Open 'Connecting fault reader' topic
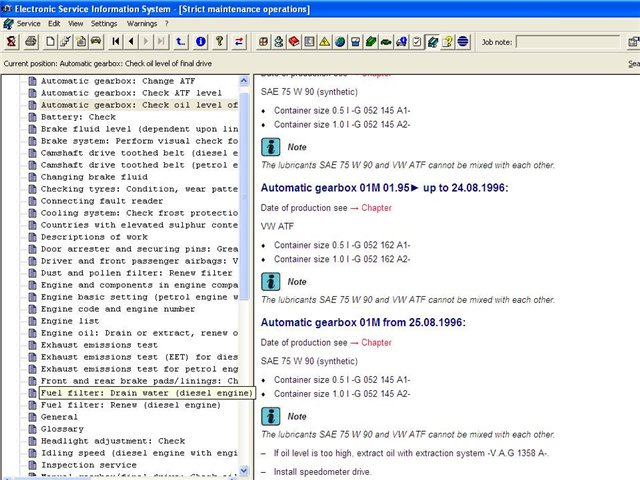The width and height of the screenshot is (640, 480). (102, 201)
